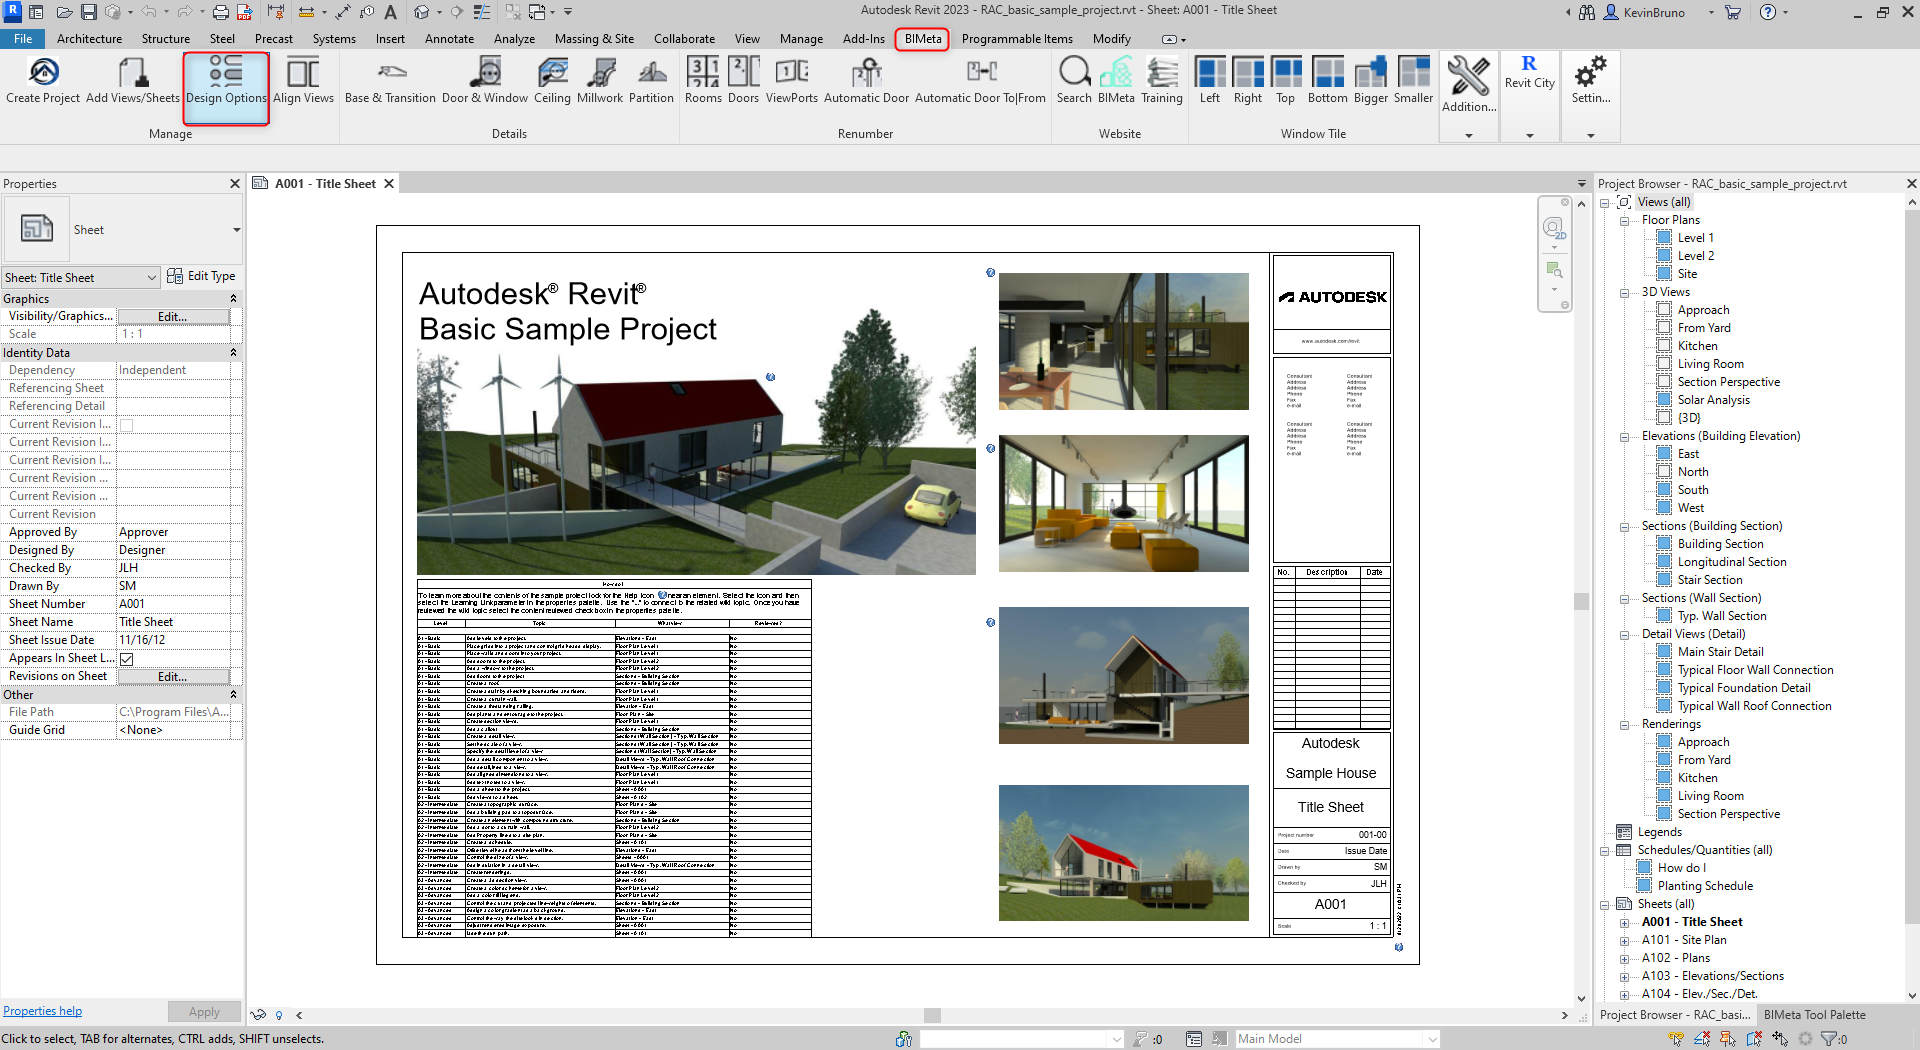The width and height of the screenshot is (1920, 1050).
Task: Run Automatic Door renumbering
Action: (x=866, y=80)
